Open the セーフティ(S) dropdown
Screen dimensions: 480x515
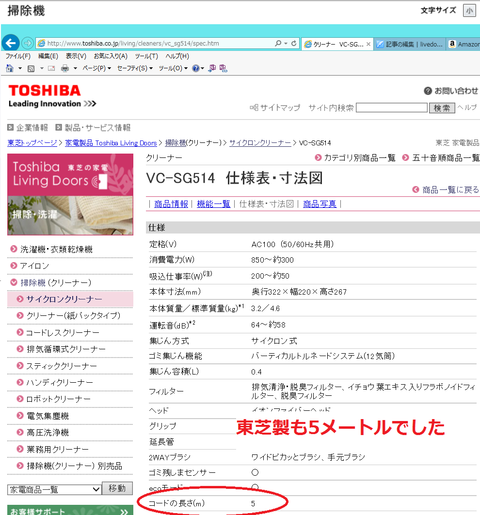click(x=135, y=68)
